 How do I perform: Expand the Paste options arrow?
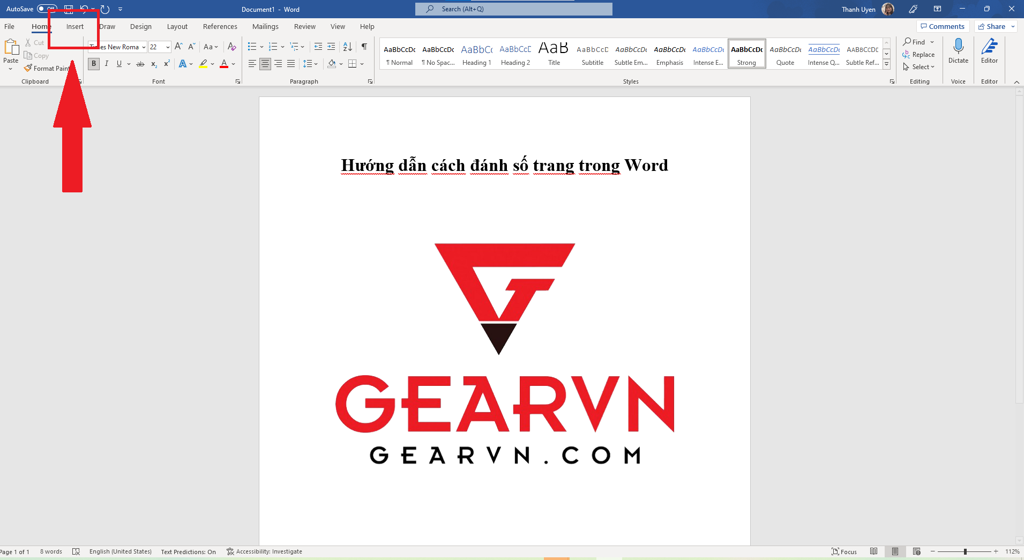click(x=10, y=69)
